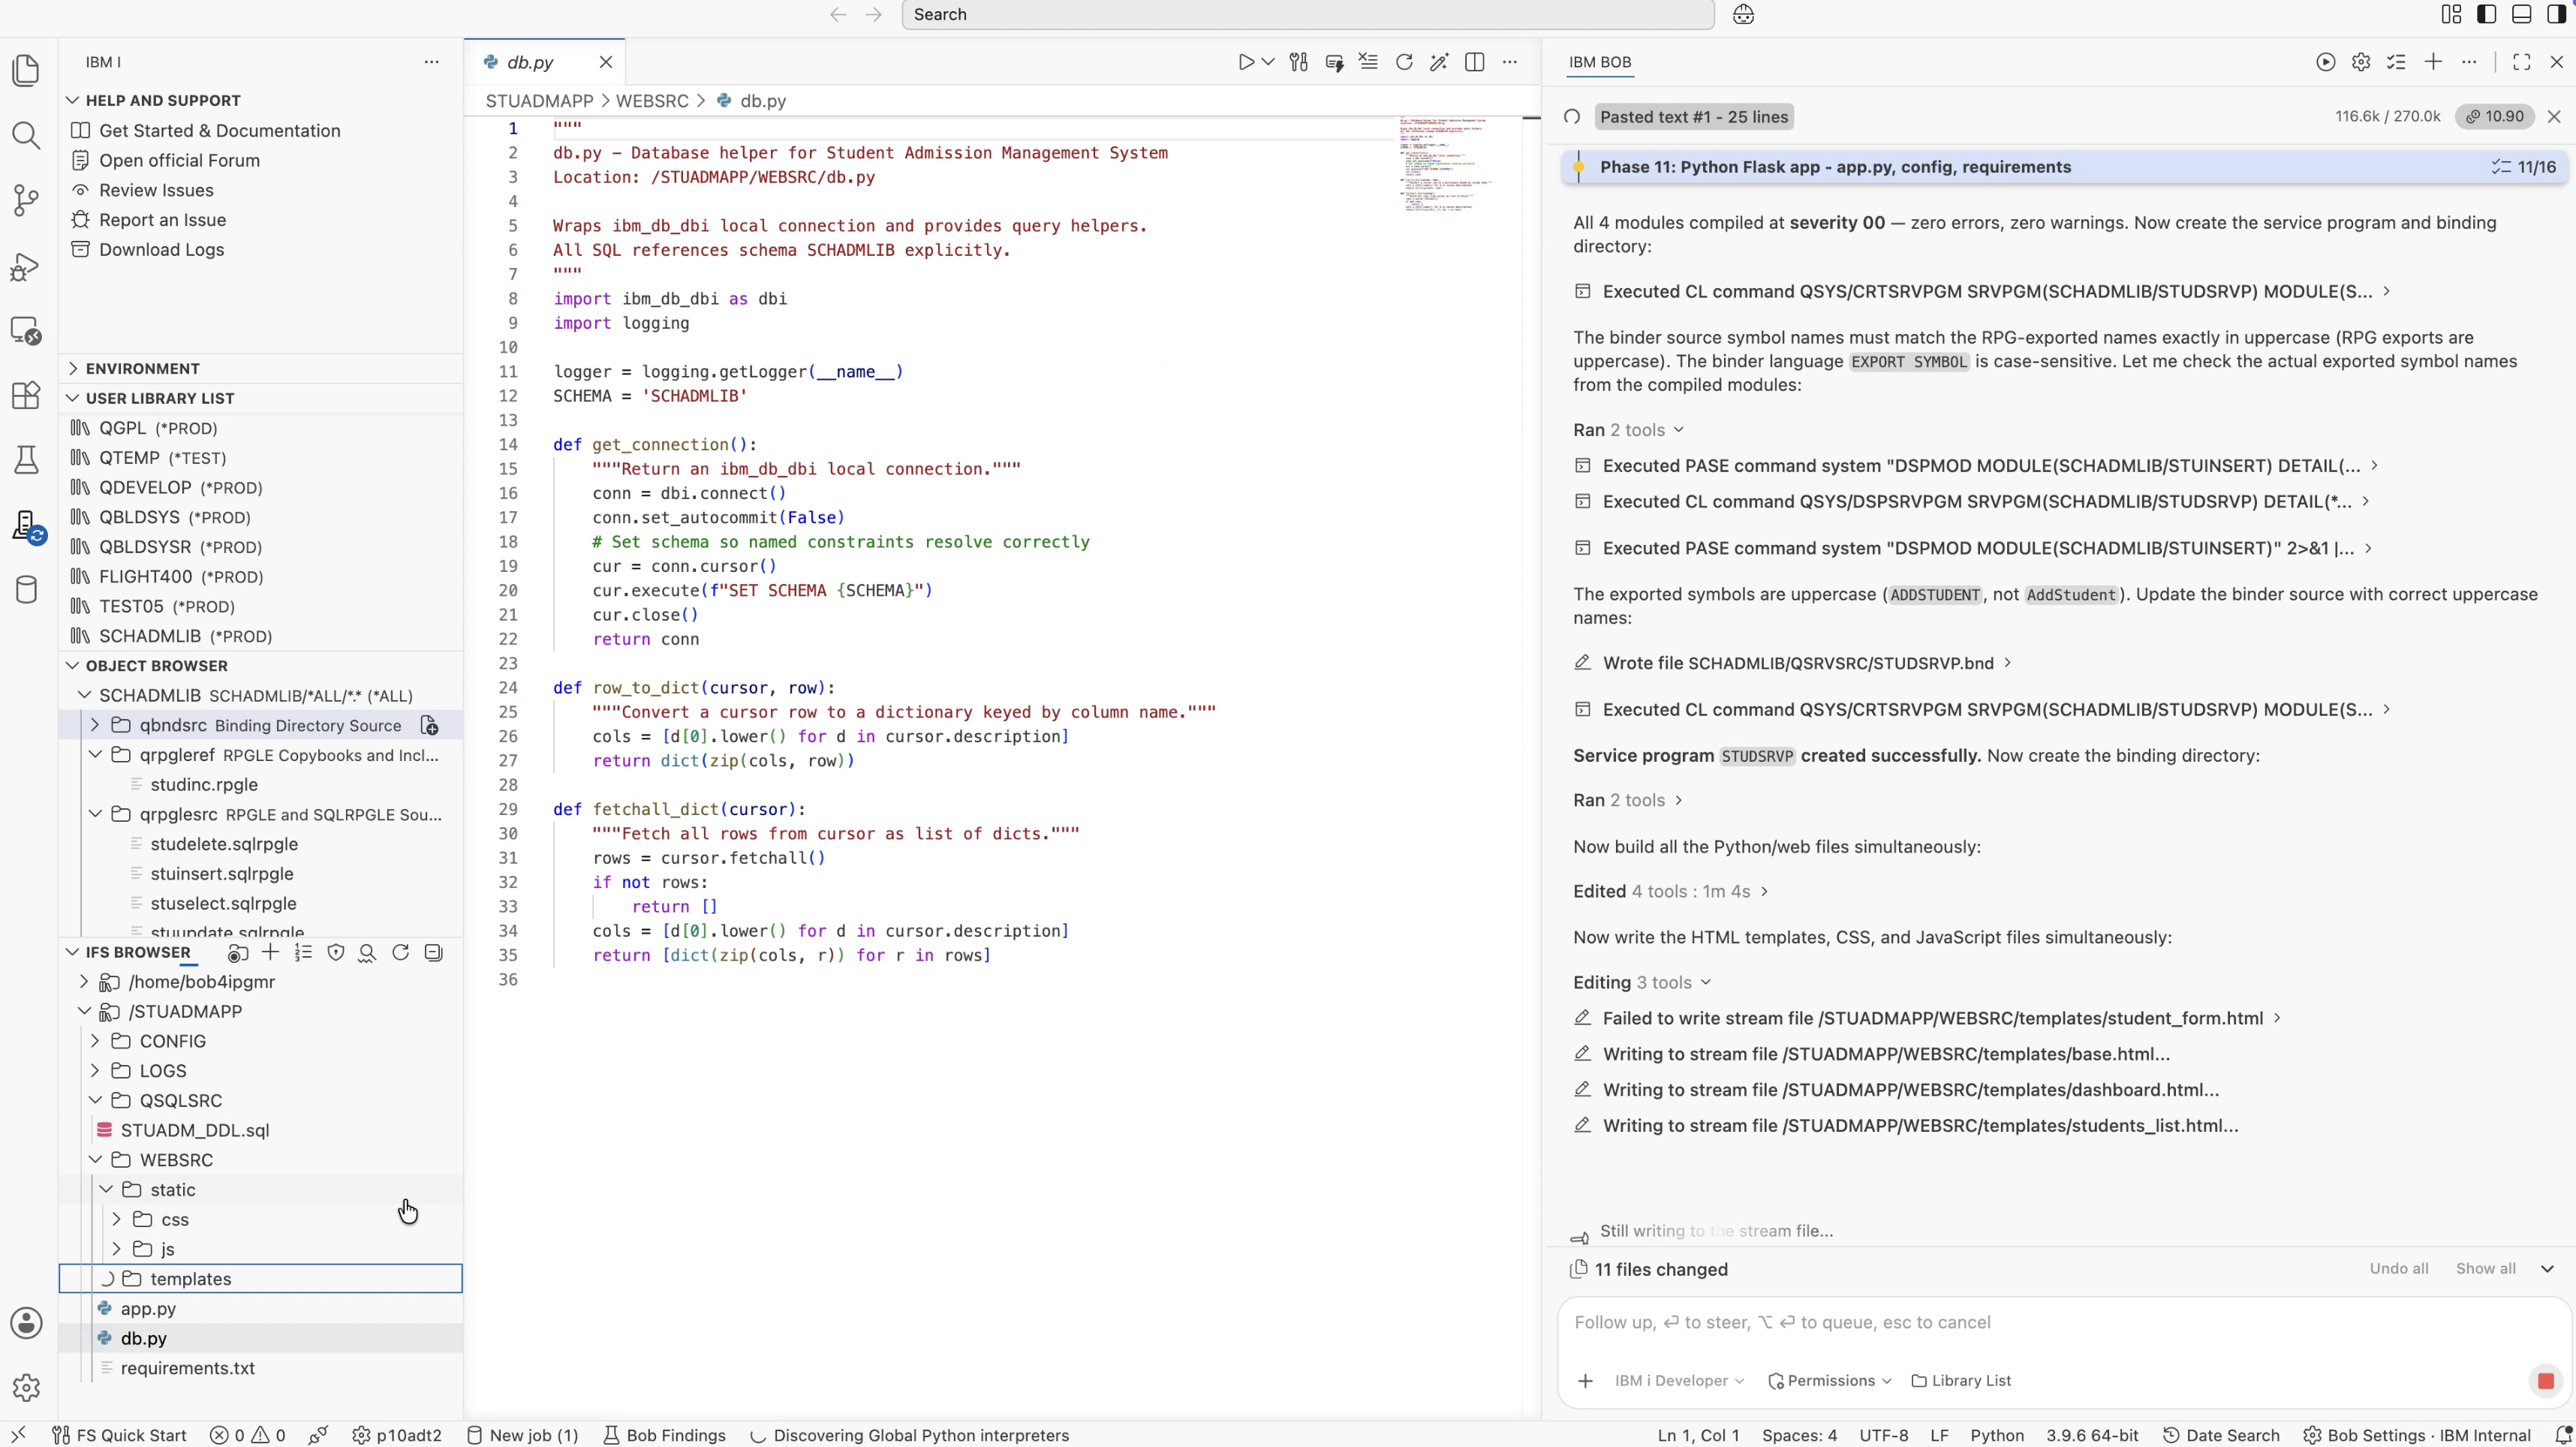
Task: Add attachment with plus in chat input
Action: point(1585,1381)
